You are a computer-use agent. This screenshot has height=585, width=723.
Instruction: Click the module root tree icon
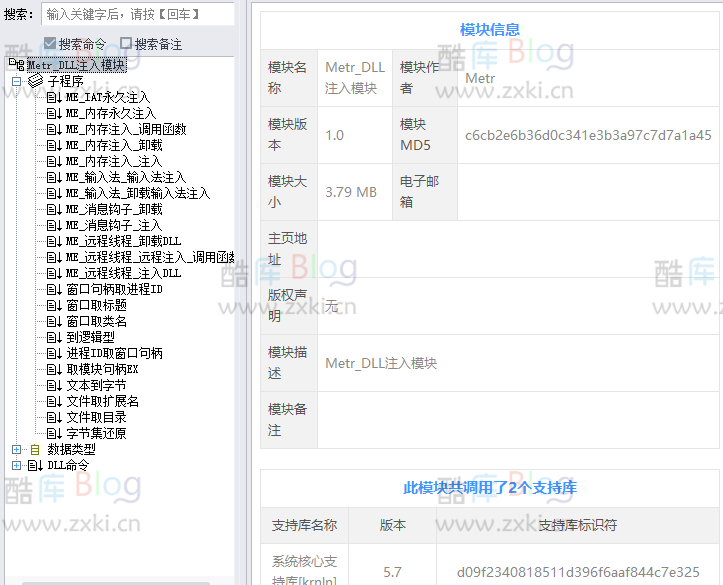(17, 65)
